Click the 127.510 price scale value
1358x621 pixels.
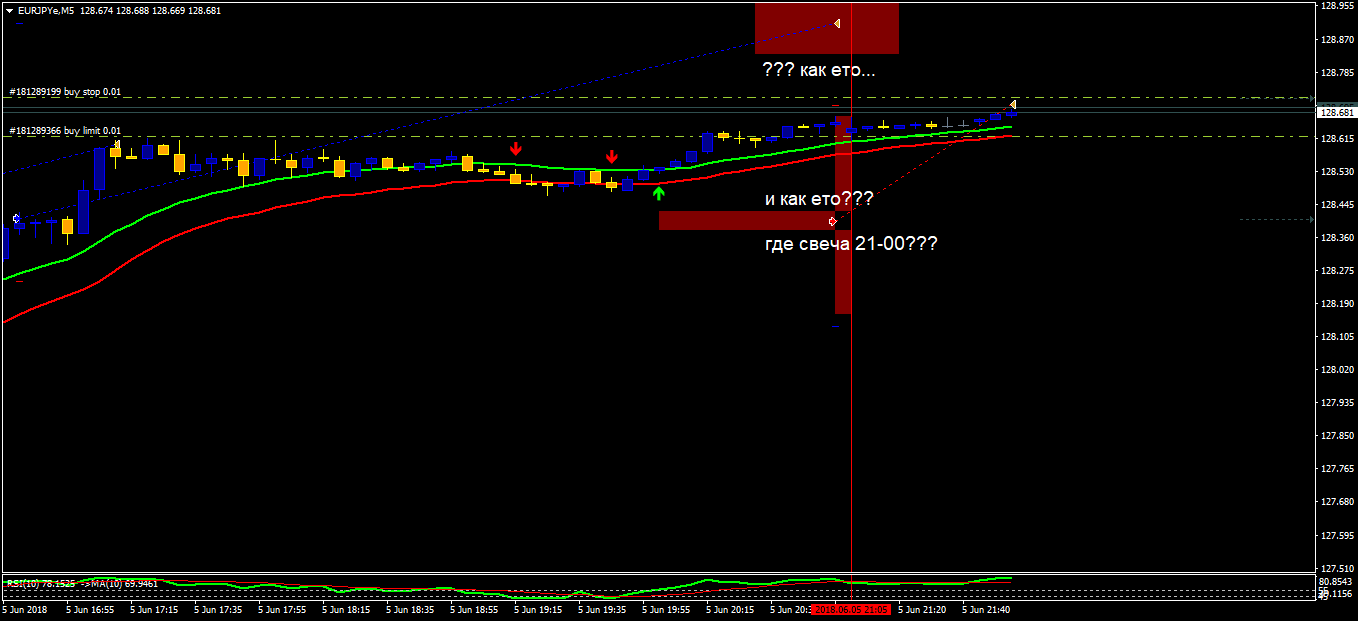point(1337,567)
